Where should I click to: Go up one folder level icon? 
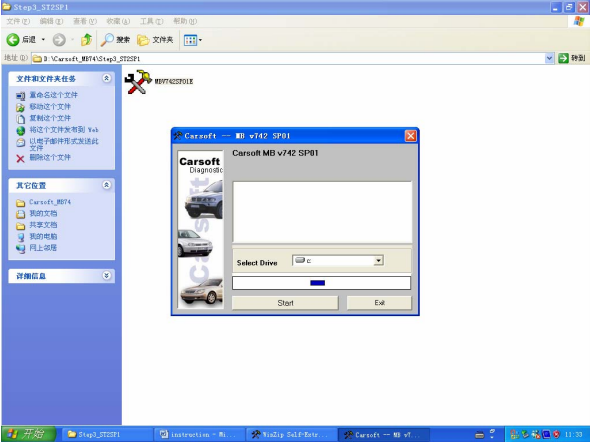pos(87,39)
